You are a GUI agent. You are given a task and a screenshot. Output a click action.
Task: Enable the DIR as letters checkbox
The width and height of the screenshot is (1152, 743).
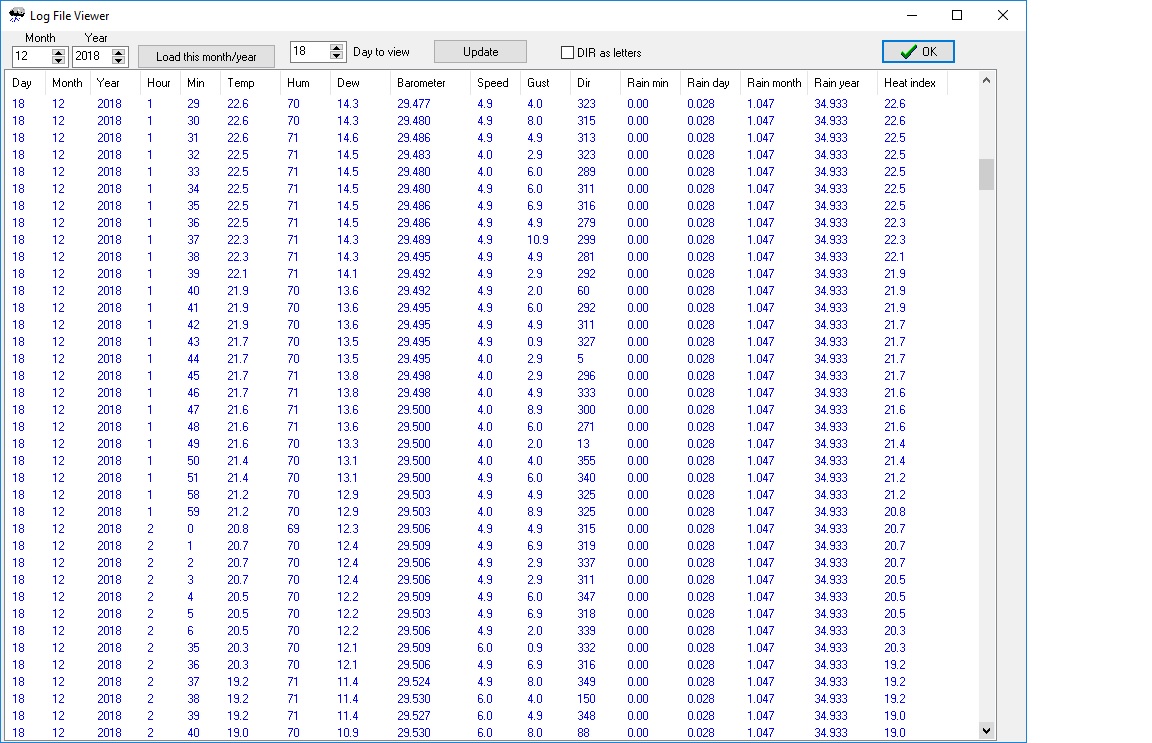(568, 52)
